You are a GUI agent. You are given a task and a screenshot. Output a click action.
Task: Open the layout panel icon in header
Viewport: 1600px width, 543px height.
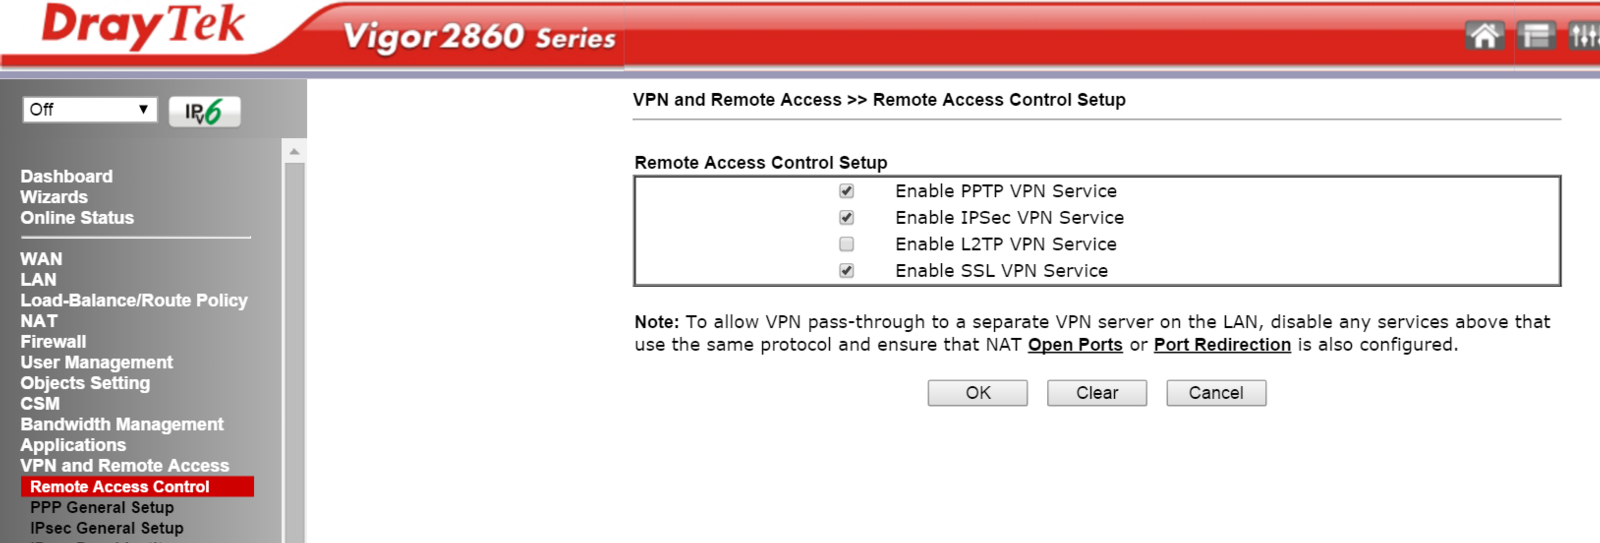pyautogui.click(x=1536, y=36)
